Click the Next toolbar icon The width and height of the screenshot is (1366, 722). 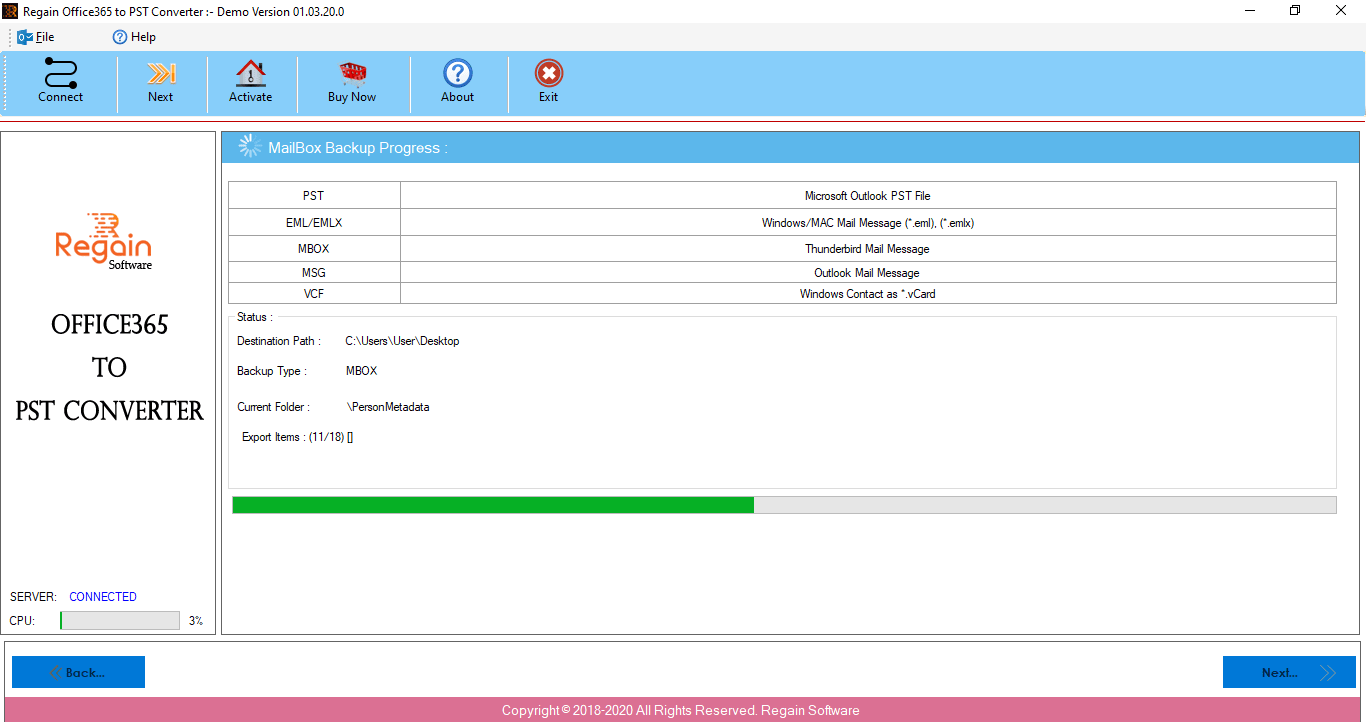161,74
